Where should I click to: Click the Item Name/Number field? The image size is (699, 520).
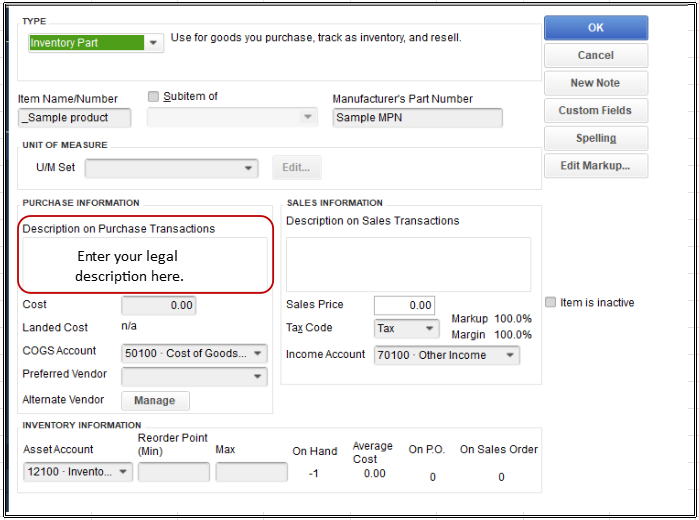tap(74, 118)
